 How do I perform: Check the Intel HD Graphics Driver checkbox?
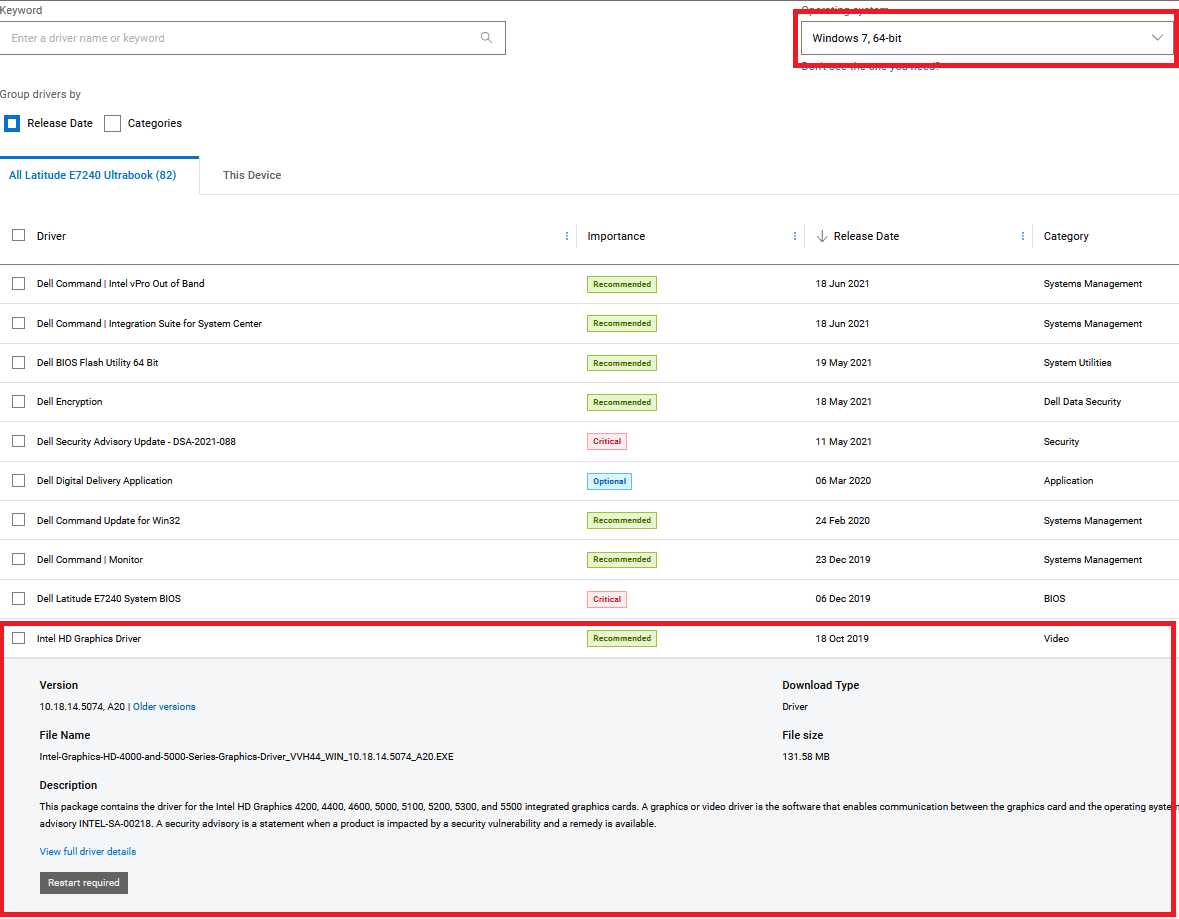[18, 638]
